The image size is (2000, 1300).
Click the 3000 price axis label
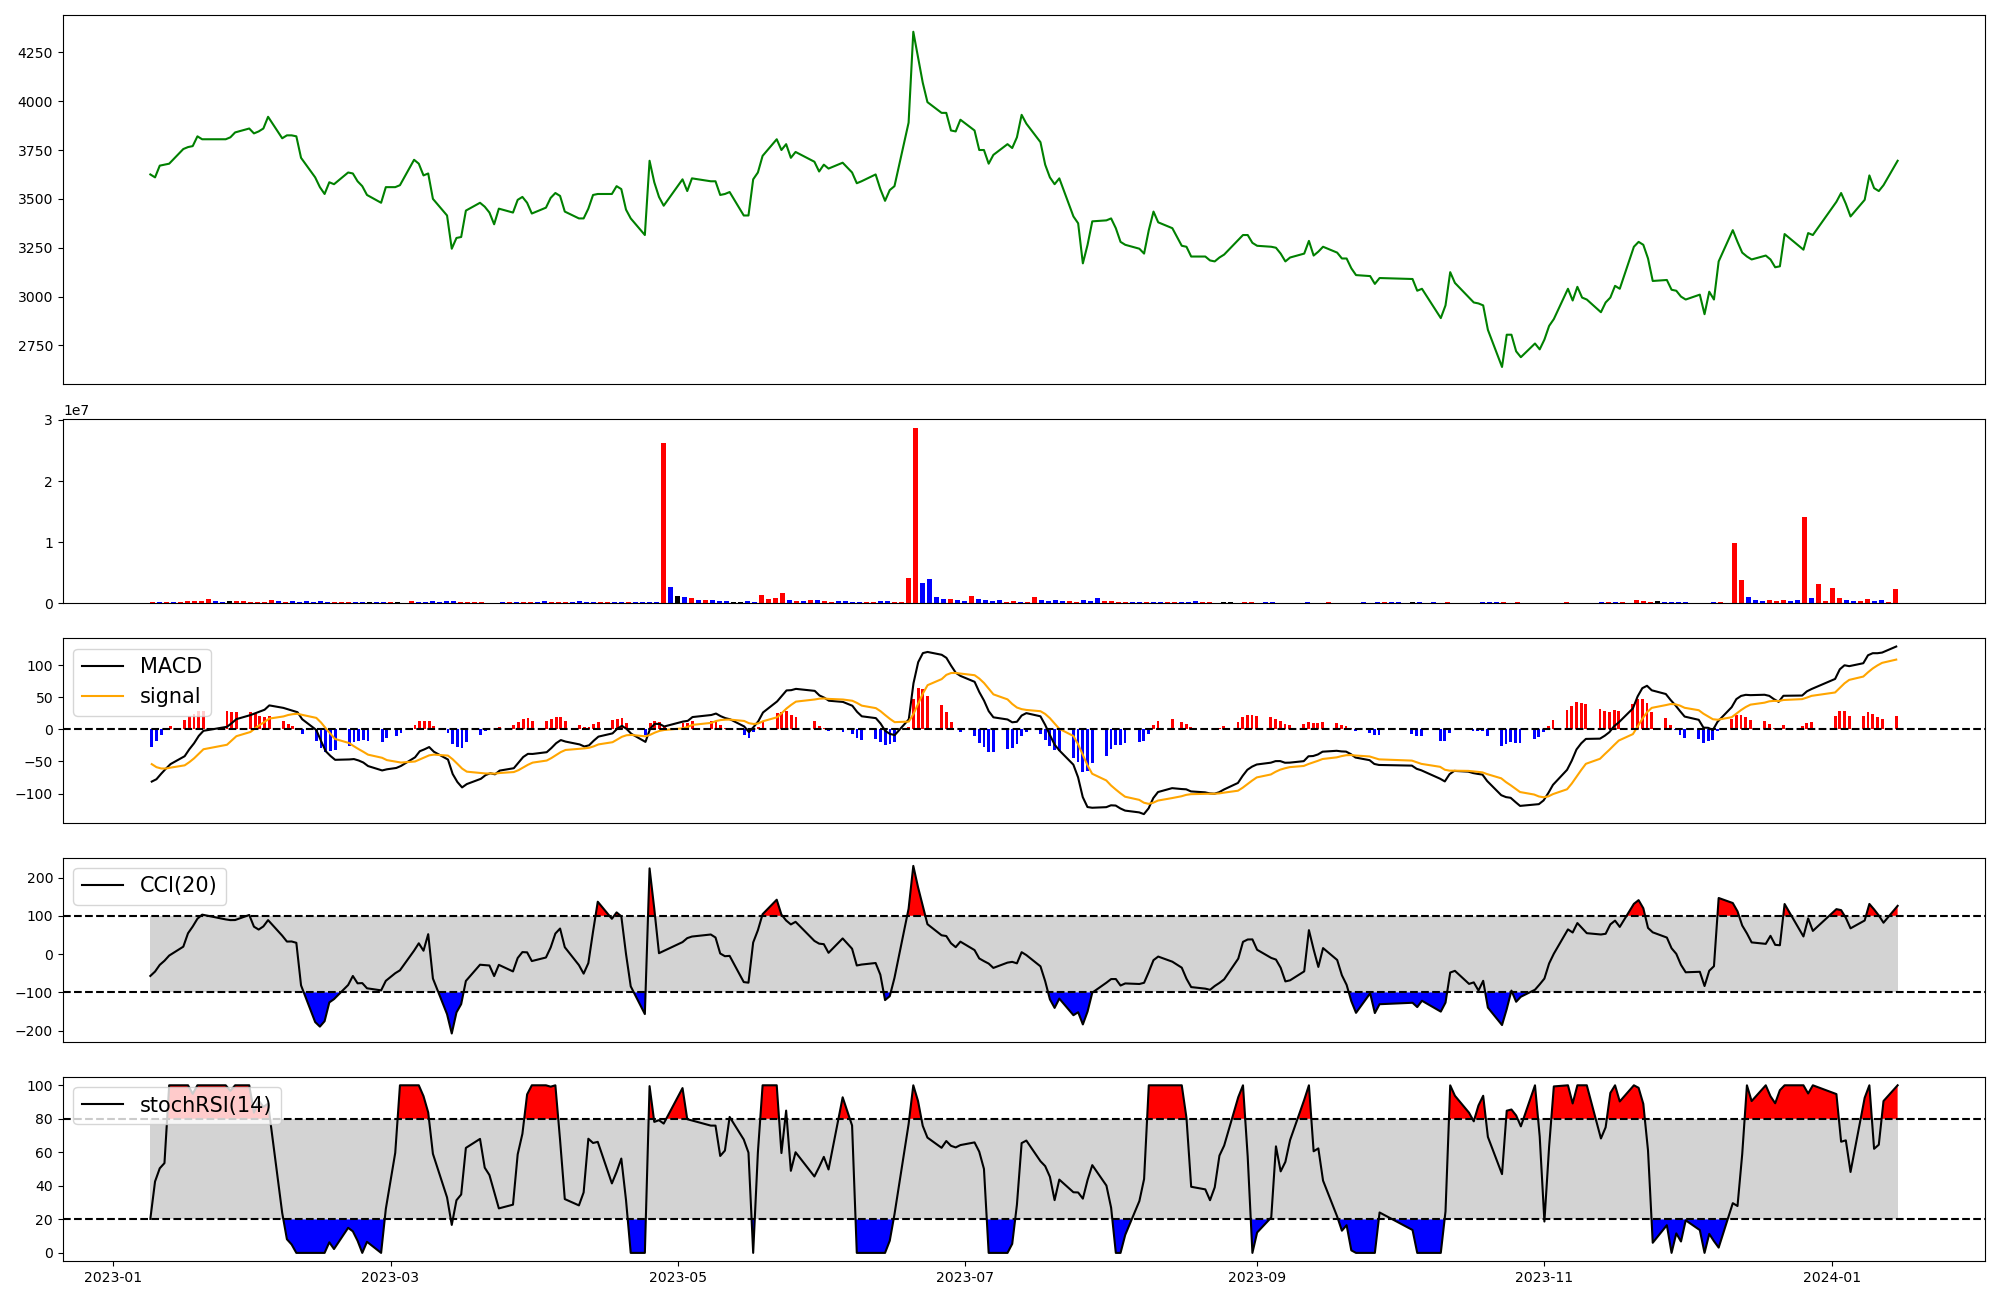36,297
